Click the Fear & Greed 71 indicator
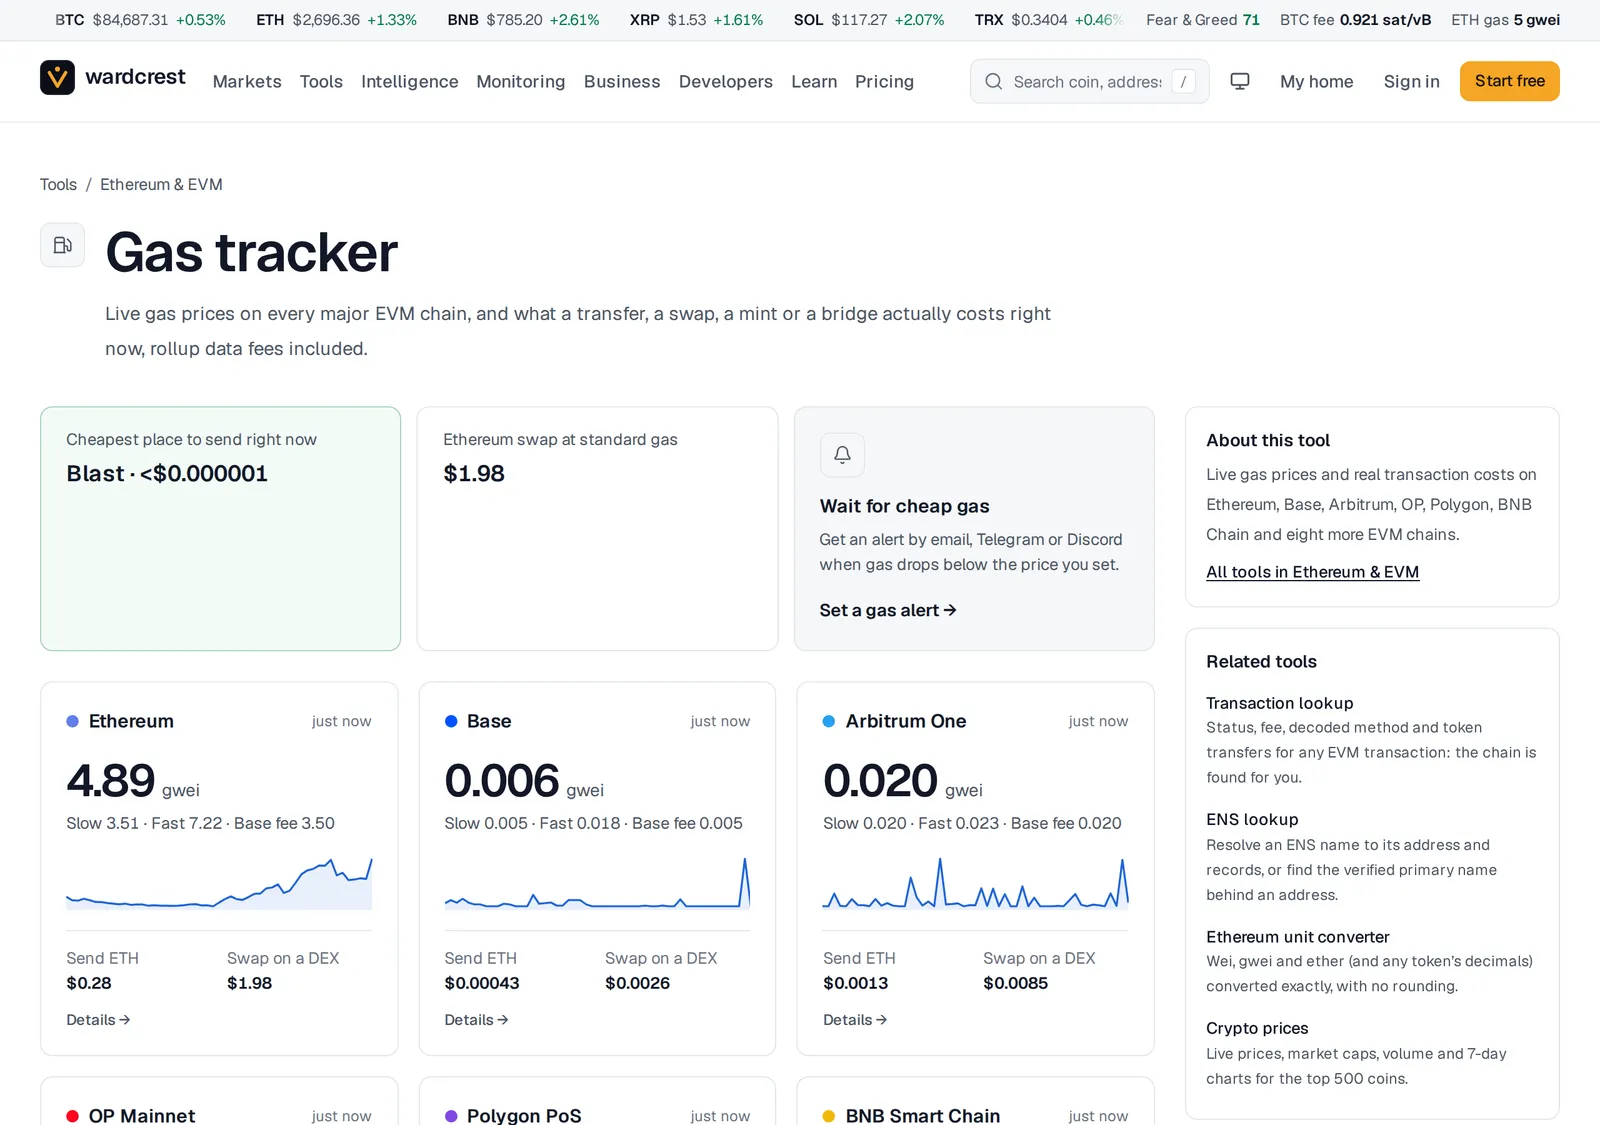The height and width of the screenshot is (1125, 1600). pos(1203,20)
